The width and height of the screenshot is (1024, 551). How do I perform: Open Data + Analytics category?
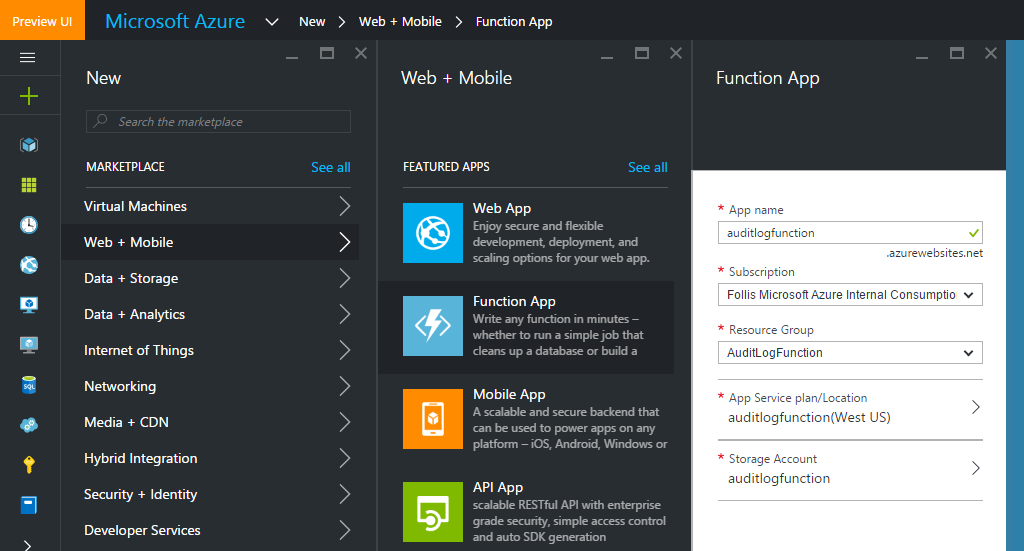[210, 314]
